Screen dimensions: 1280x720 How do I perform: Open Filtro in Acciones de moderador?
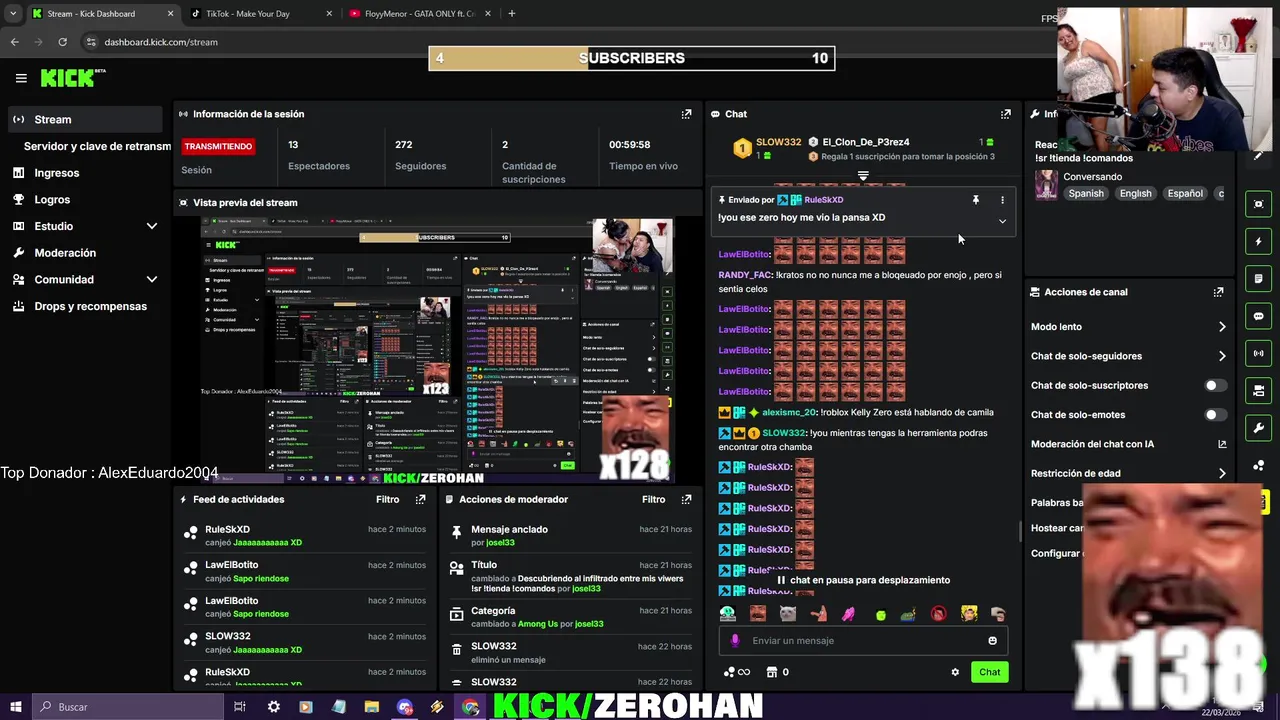point(653,499)
